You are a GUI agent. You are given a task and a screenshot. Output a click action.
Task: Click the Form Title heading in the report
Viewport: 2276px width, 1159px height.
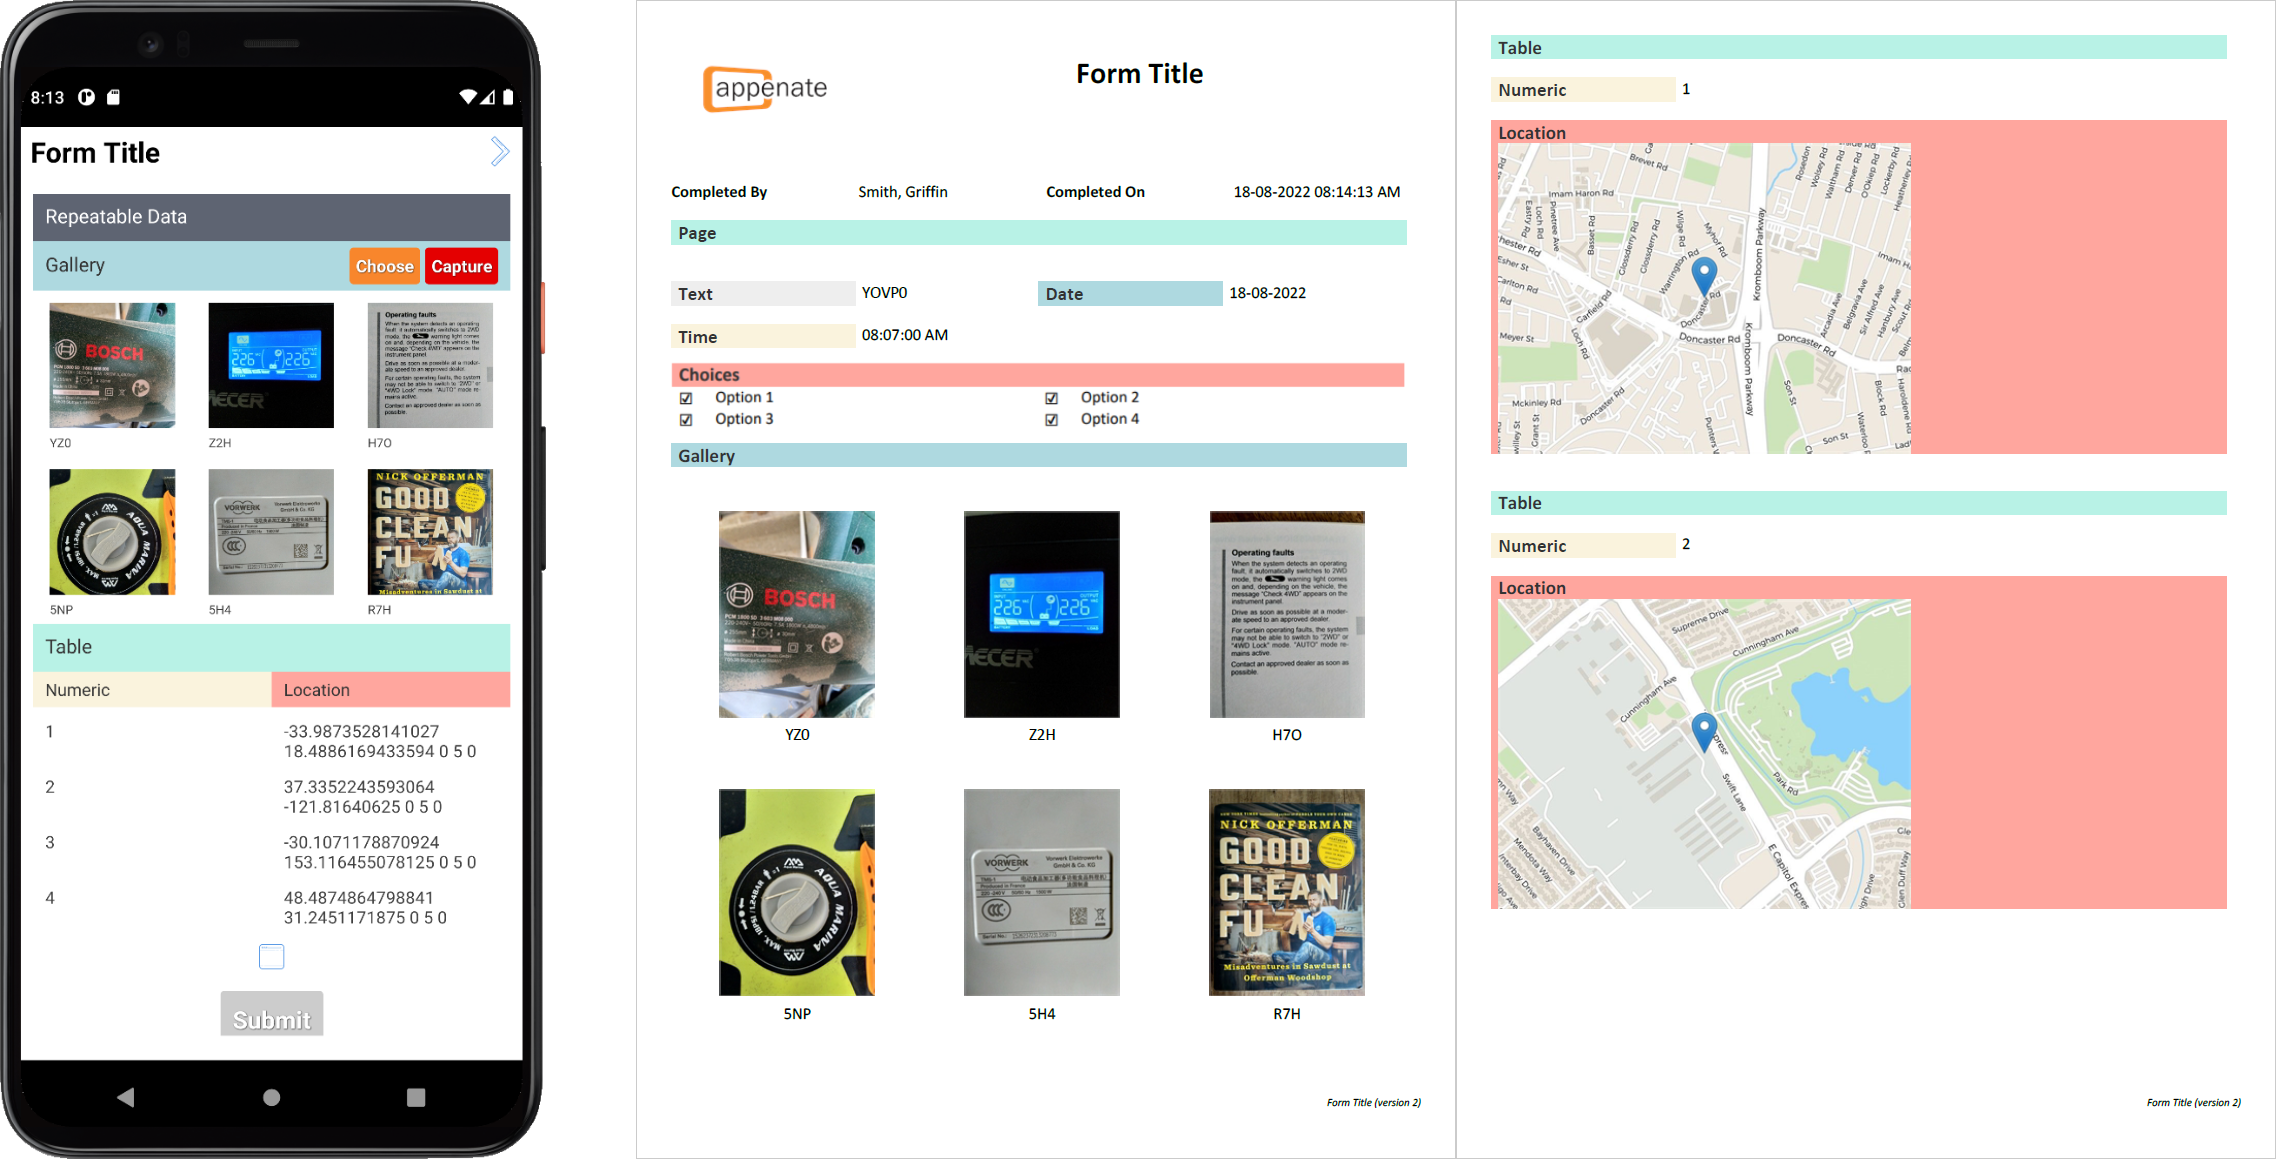(1139, 74)
